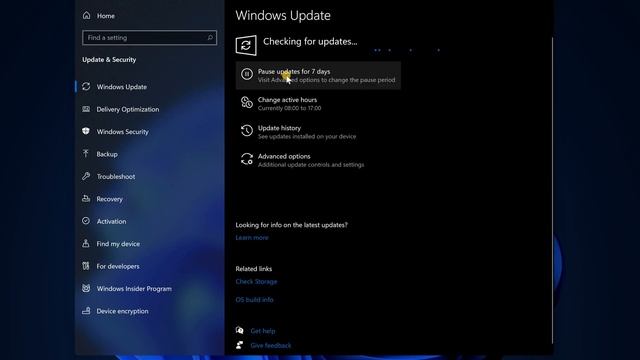
Task: Click the Recovery icon
Action: [86, 198]
